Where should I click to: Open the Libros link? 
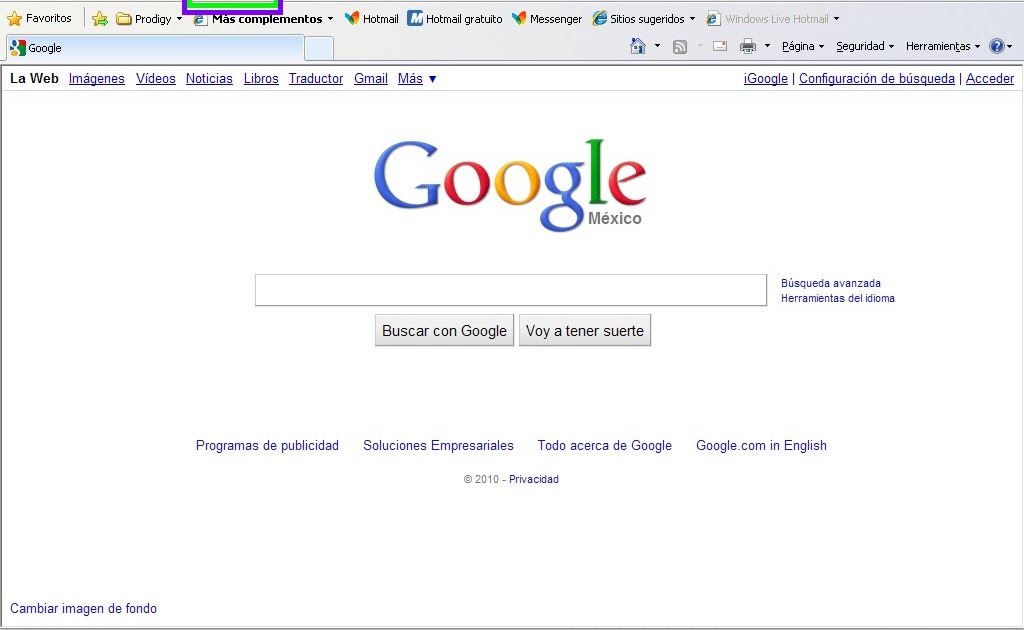pyautogui.click(x=261, y=78)
